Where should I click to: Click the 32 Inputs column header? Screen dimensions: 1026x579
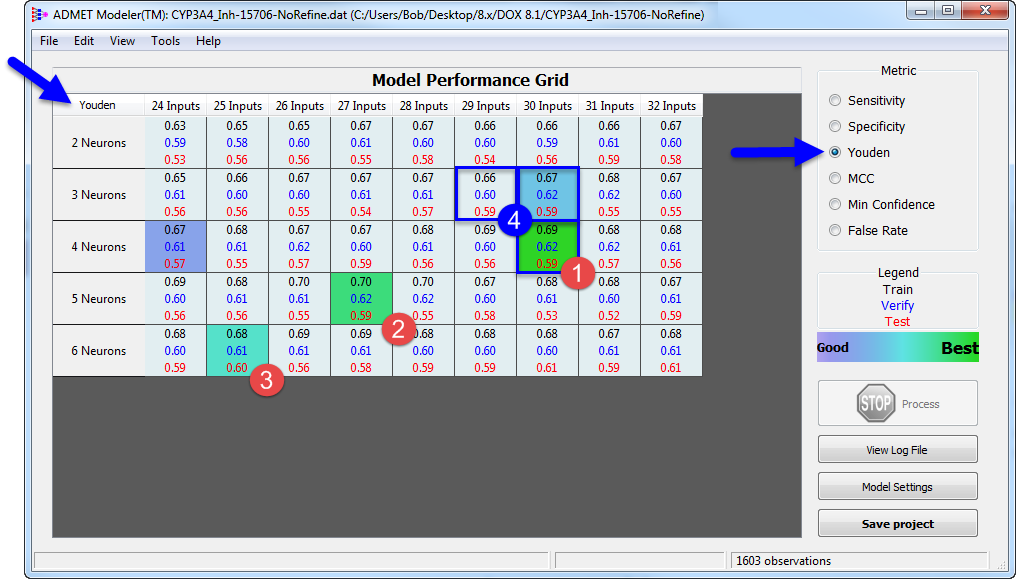(671, 105)
